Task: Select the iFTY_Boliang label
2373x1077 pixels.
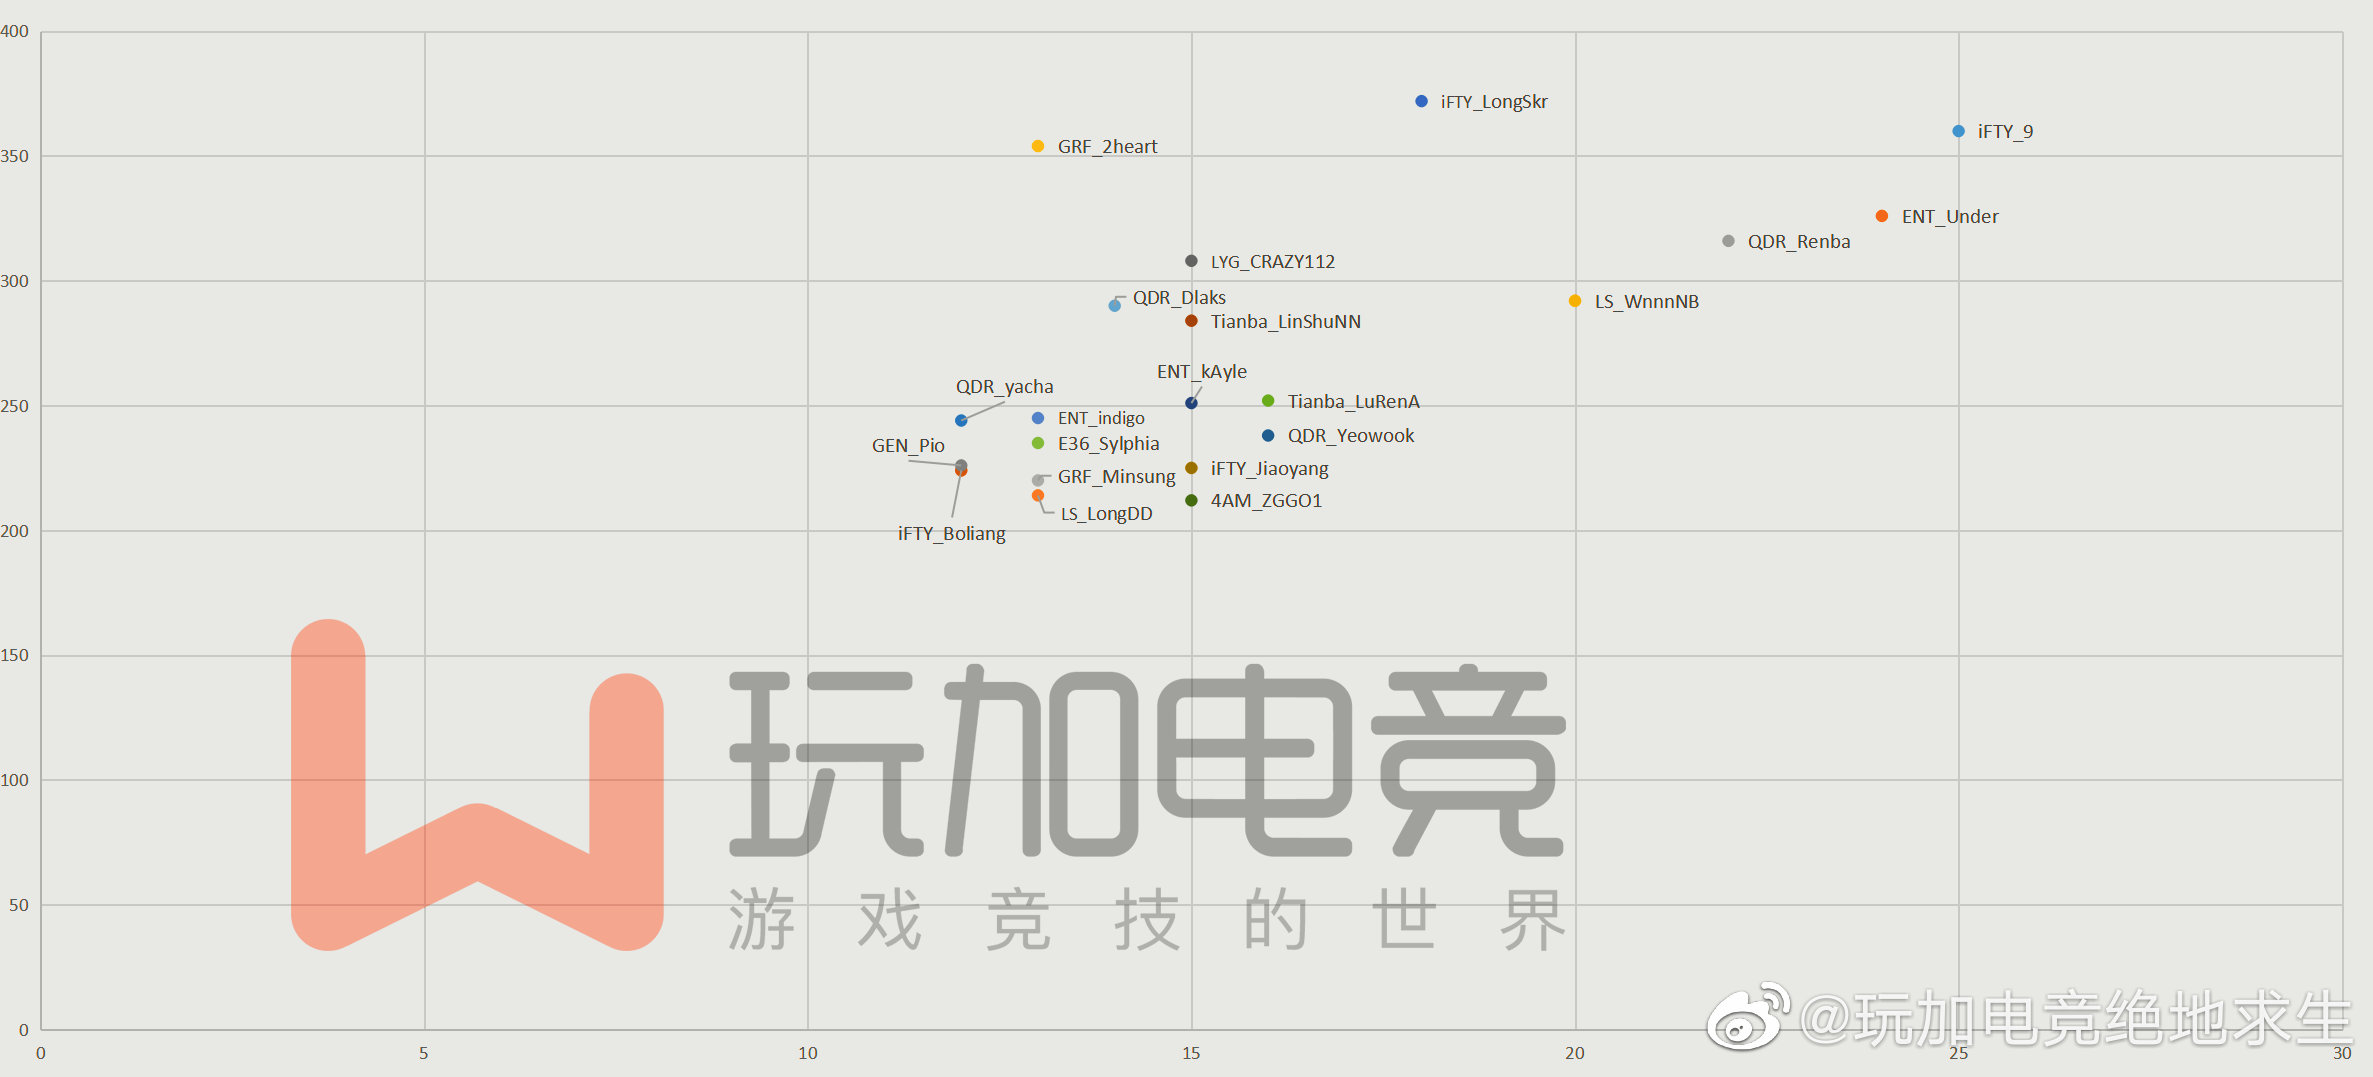Action: [952, 534]
